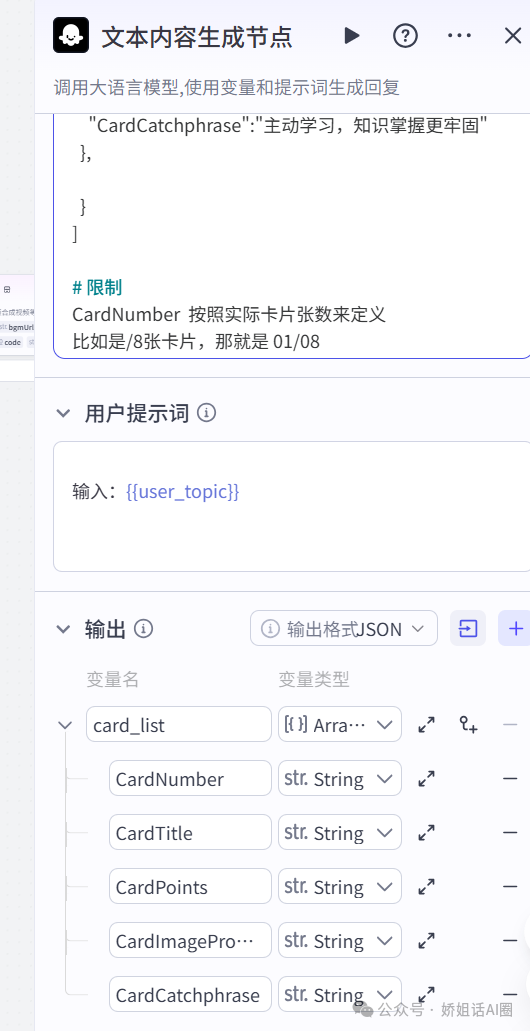Open the CardTitle String type dropdown

point(340,832)
